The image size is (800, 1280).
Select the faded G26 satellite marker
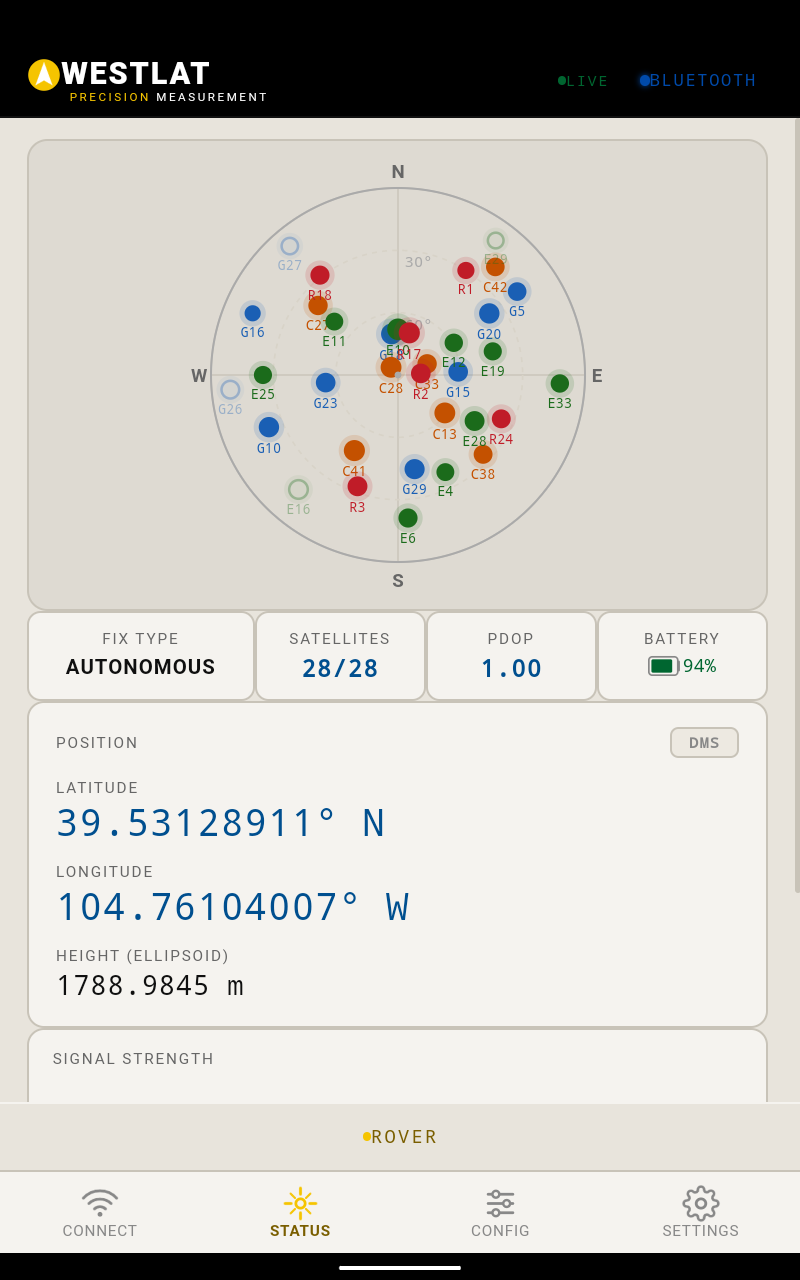pyautogui.click(x=230, y=390)
